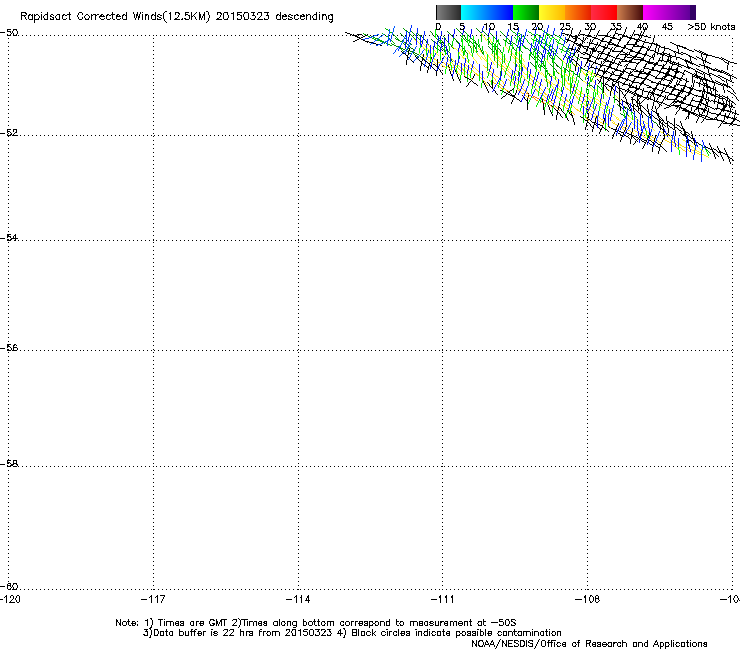The height and width of the screenshot is (650, 740).
Task: Click the yellow 20-25 knots color swatch
Action: [552, 12]
